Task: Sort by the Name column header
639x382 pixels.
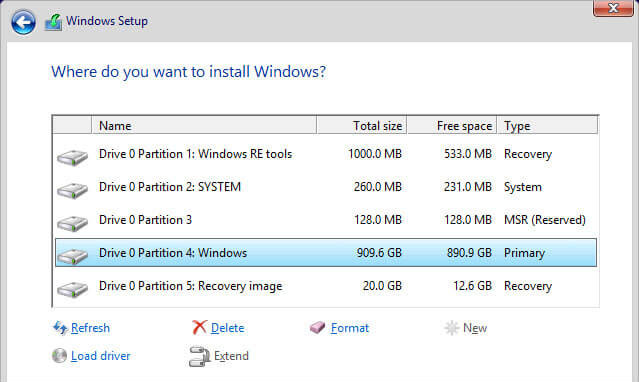Action: pyautogui.click(x=204, y=126)
